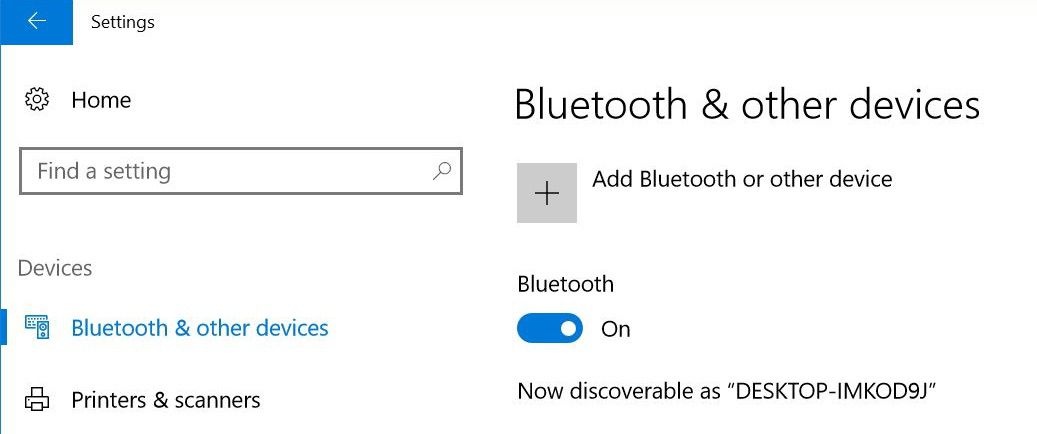Click the Bluetooth & other devices page heading
Image resolution: width=1037 pixels, height=434 pixels.
(746, 105)
